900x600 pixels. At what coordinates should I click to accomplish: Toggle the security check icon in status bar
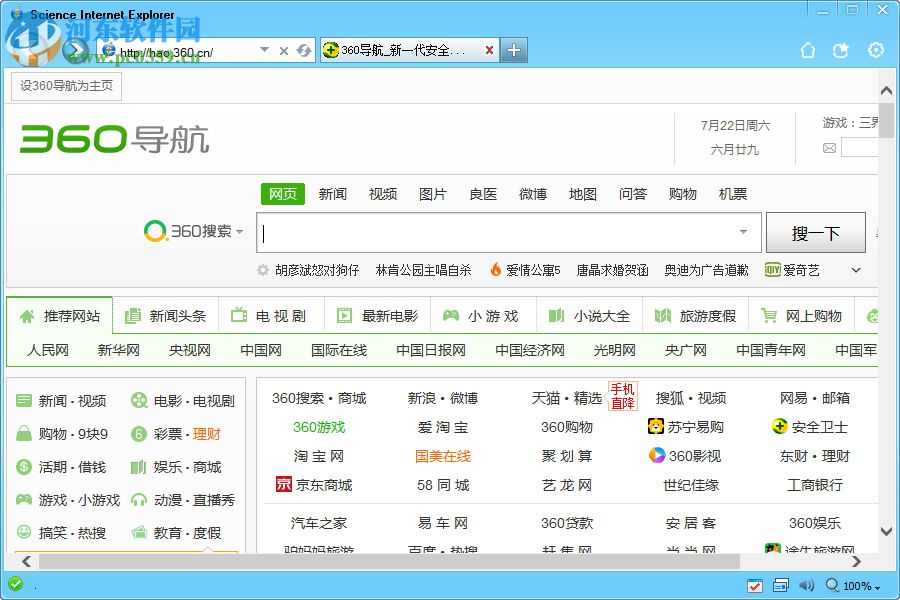(754, 586)
